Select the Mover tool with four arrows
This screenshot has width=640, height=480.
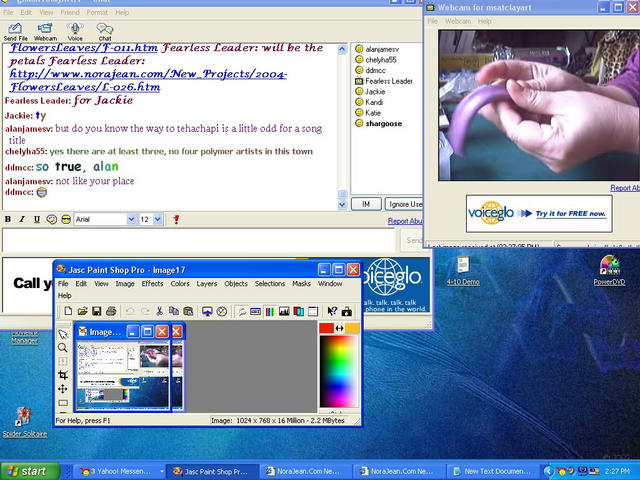63,389
